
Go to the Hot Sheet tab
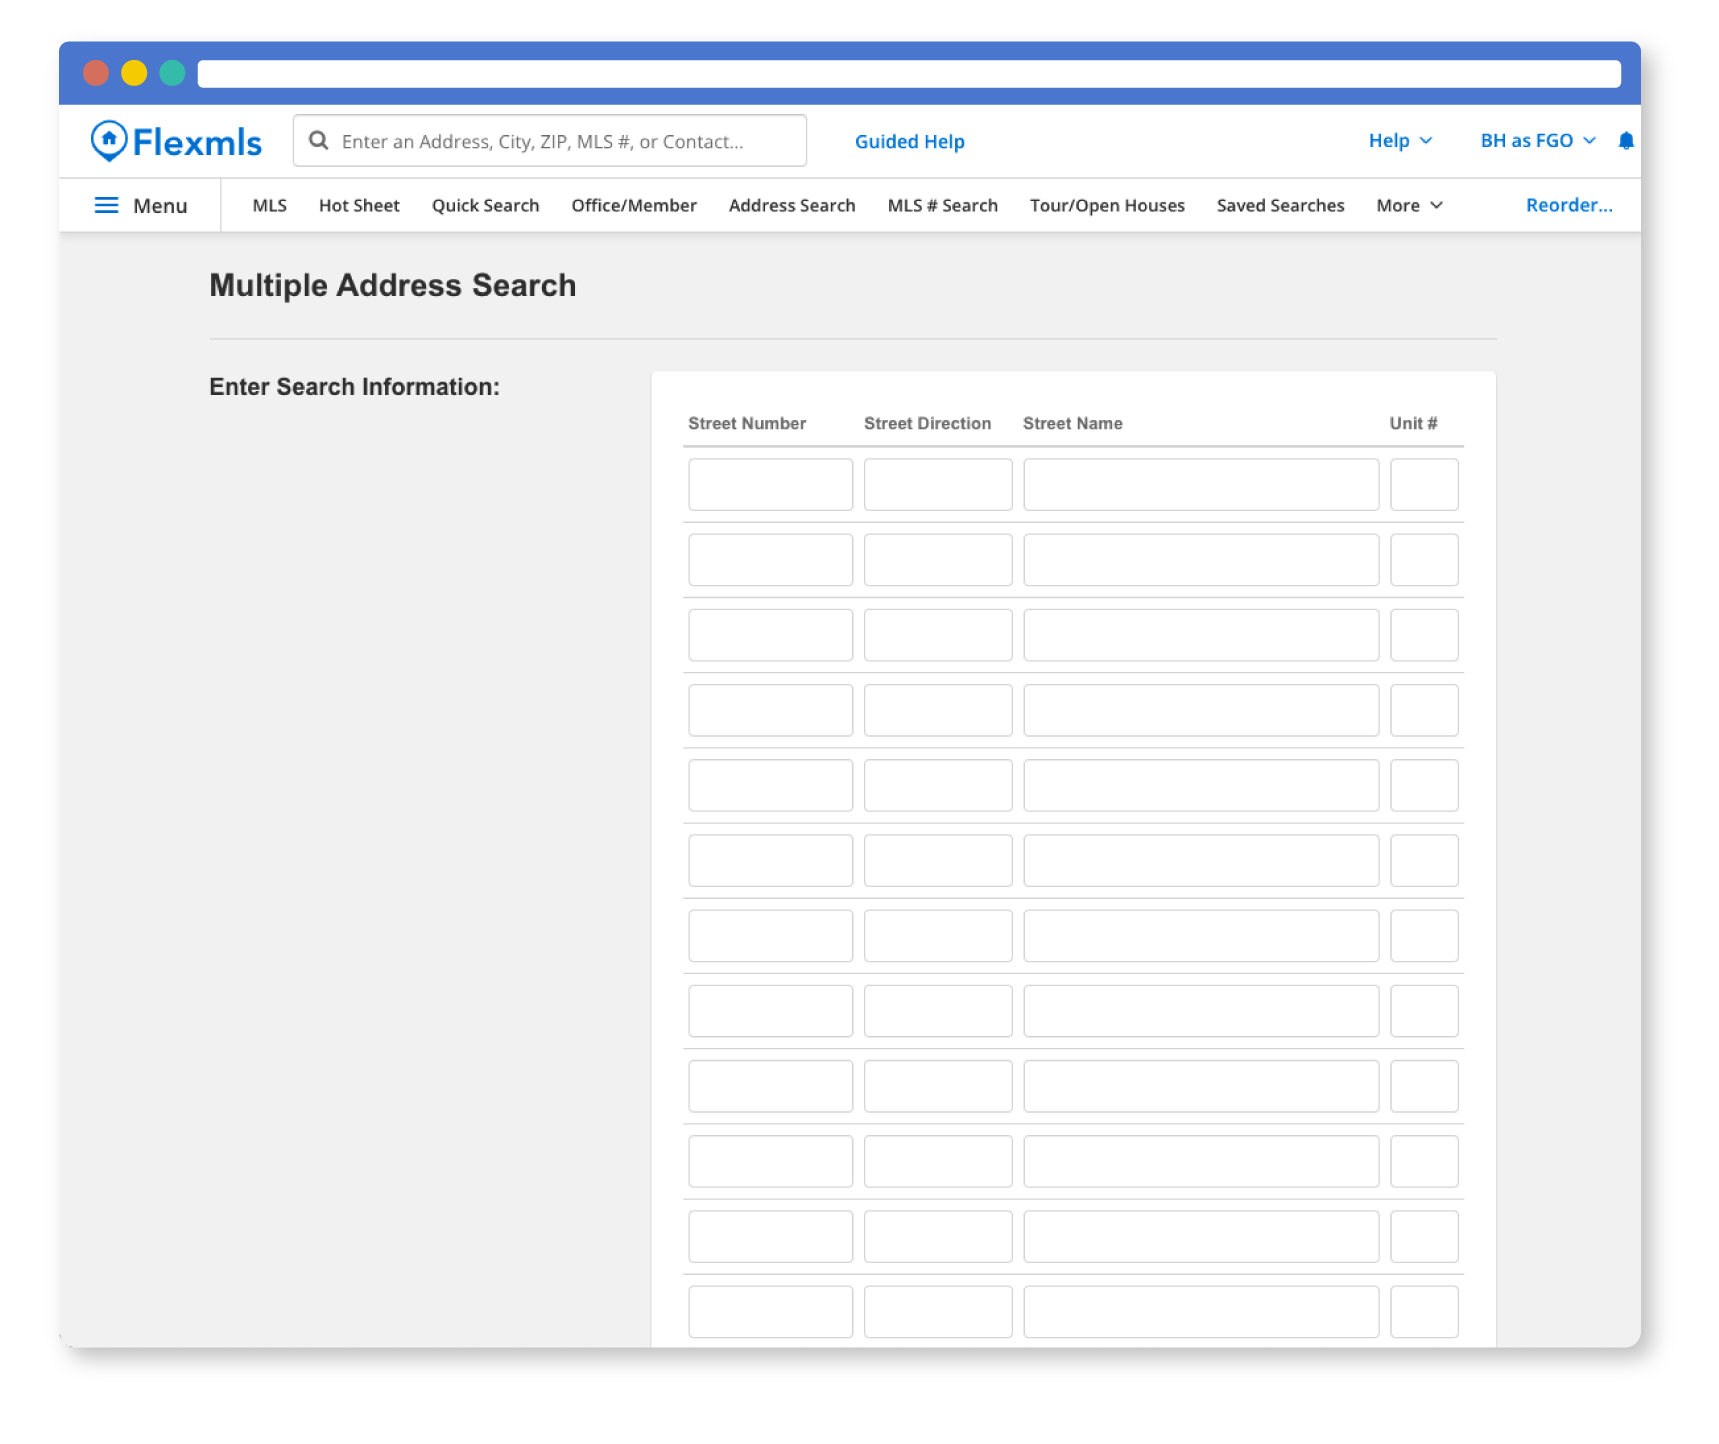(359, 205)
